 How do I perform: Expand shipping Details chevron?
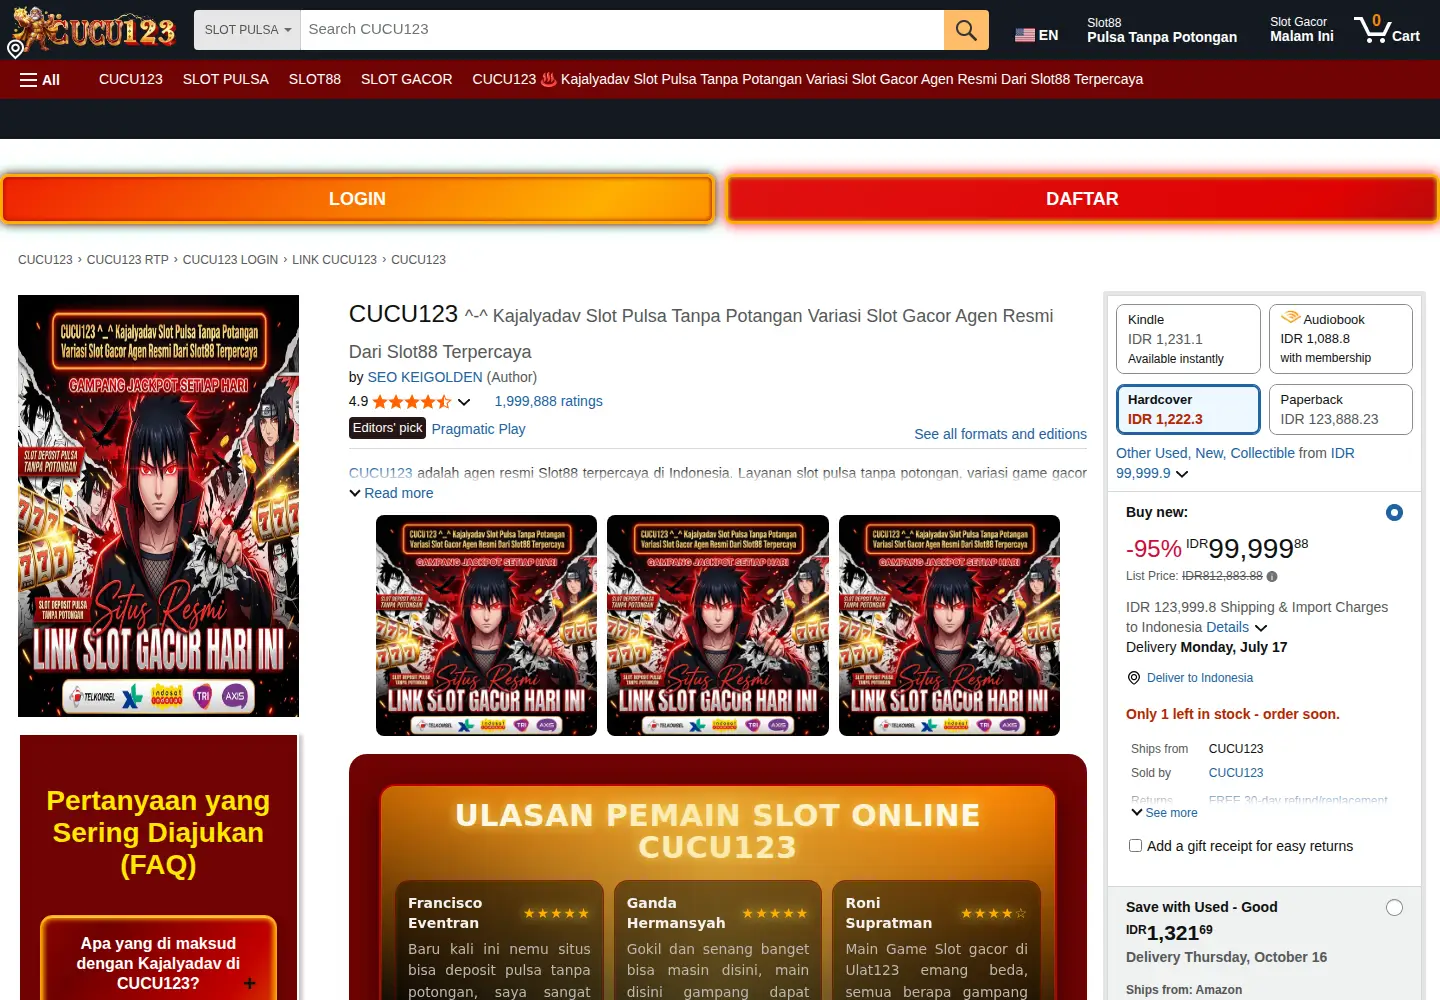(x=1261, y=628)
